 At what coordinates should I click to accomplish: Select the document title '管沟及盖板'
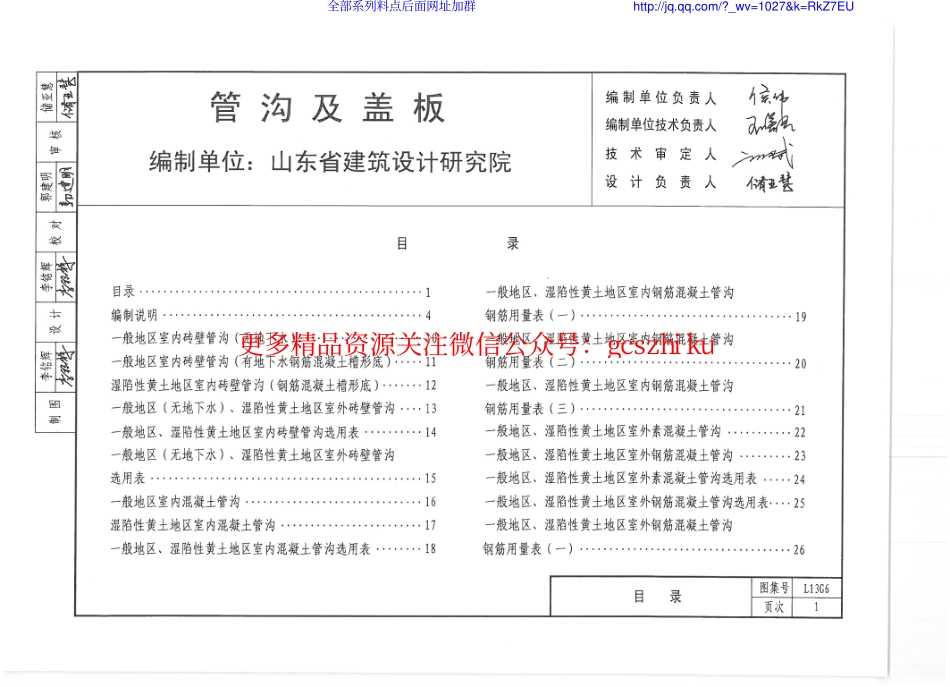coord(328,107)
